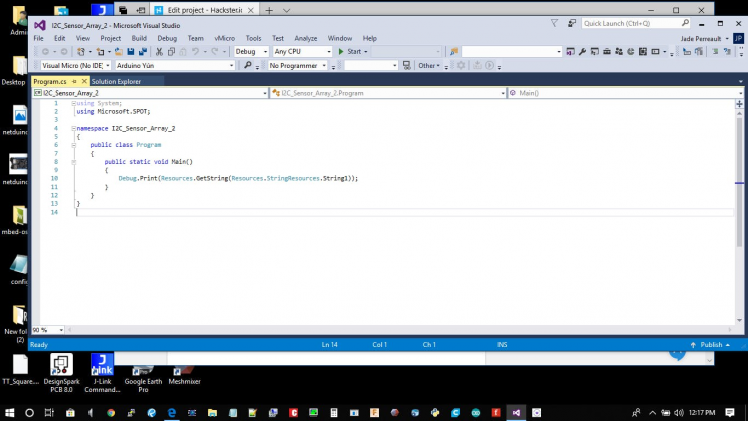The image size is (748, 421).
Task: Open the File menu
Action: tap(38, 38)
